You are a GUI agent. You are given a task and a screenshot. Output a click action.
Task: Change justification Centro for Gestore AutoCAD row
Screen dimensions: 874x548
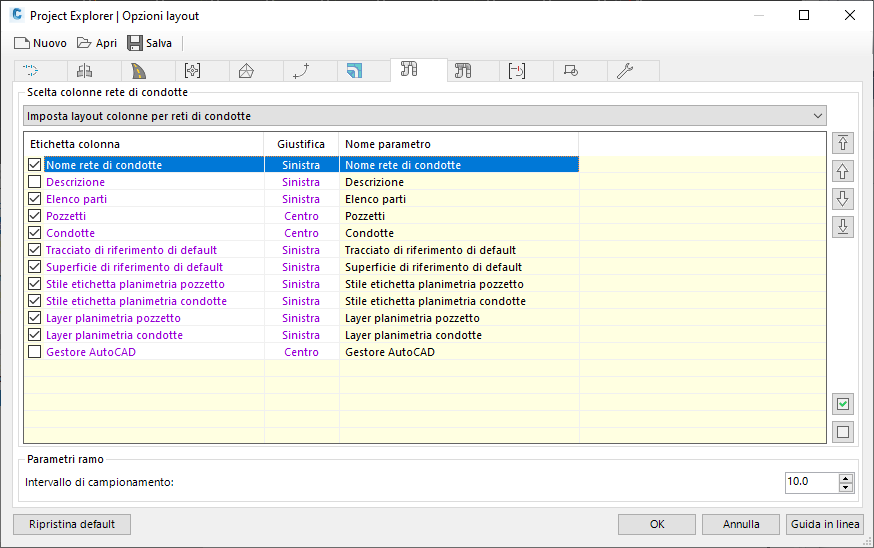click(301, 352)
